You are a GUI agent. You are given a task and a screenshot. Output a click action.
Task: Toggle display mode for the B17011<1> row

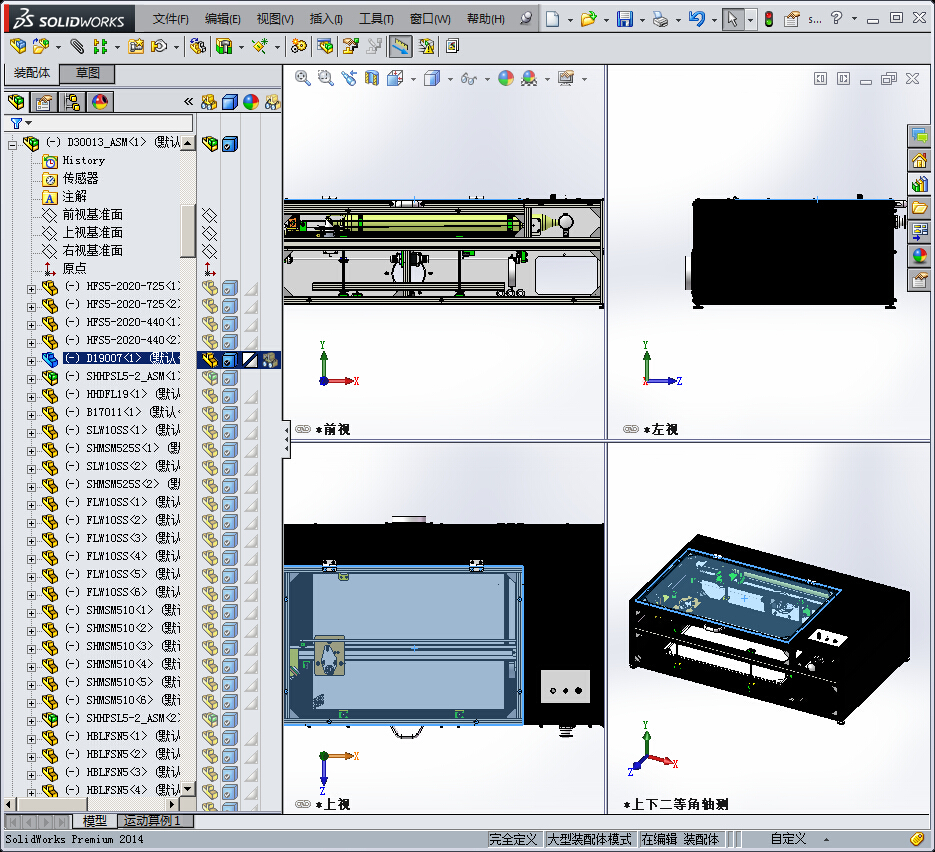(x=230, y=414)
